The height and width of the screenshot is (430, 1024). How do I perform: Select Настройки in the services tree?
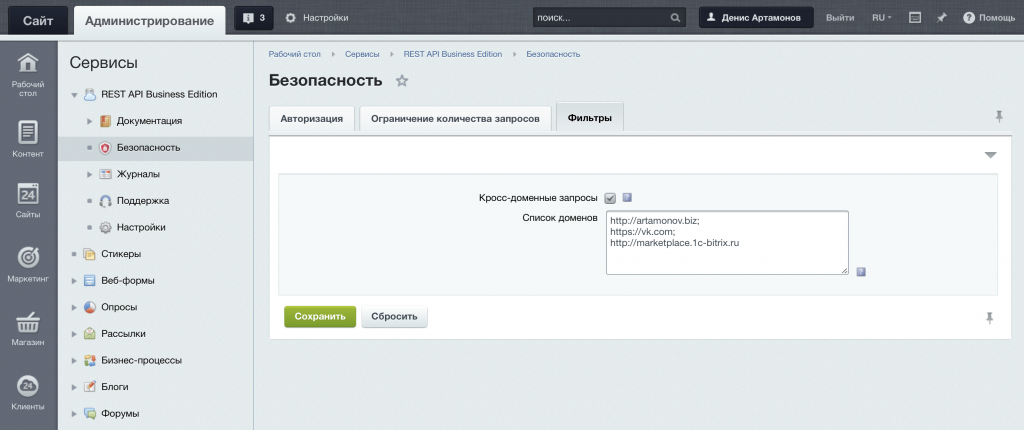click(x=140, y=227)
